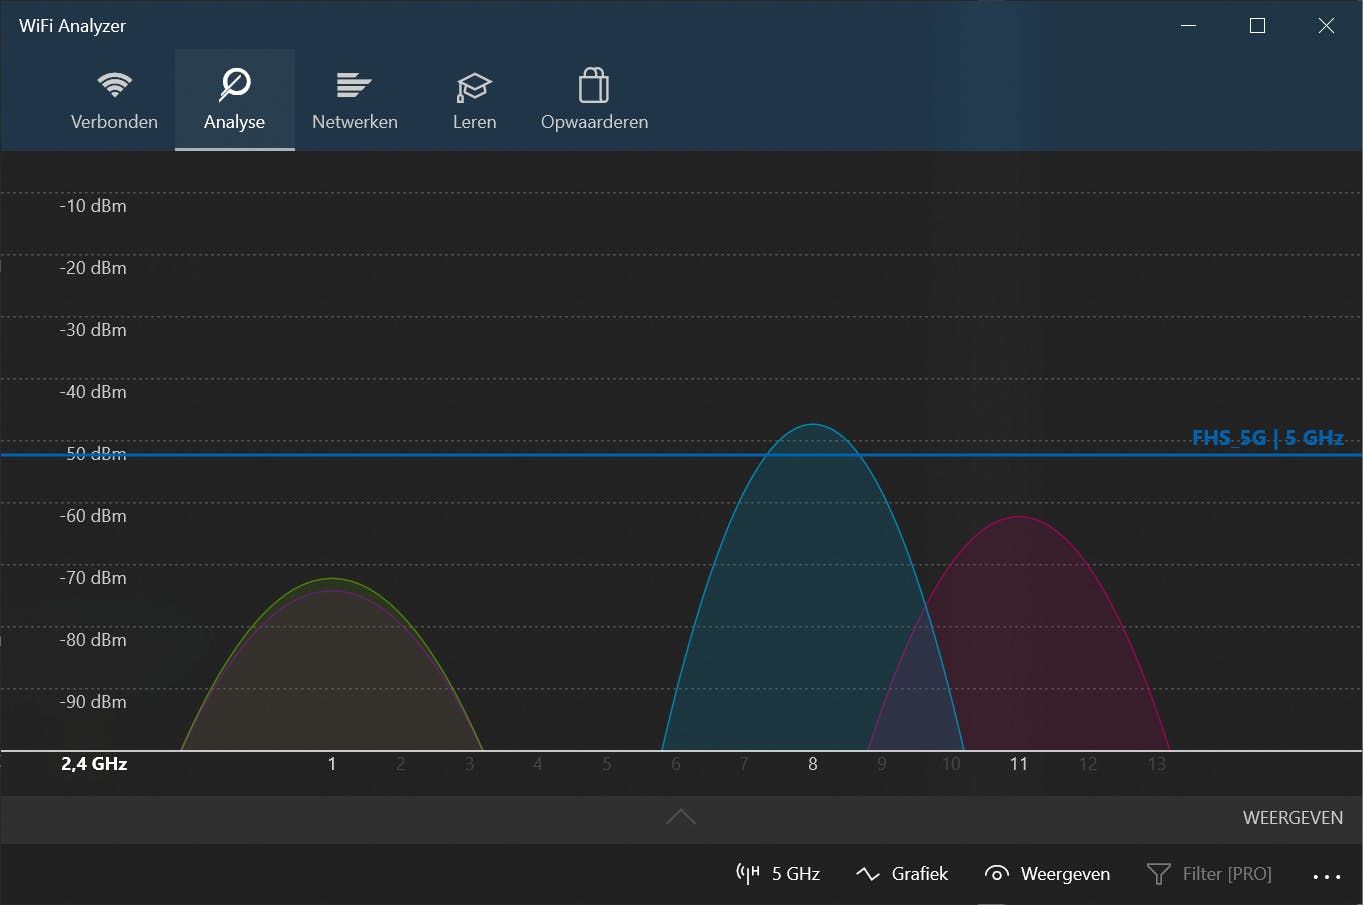This screenshot has width=1363, height=905.
Task: Switch to the Netwerken tab
Action: tap(354, 100)
